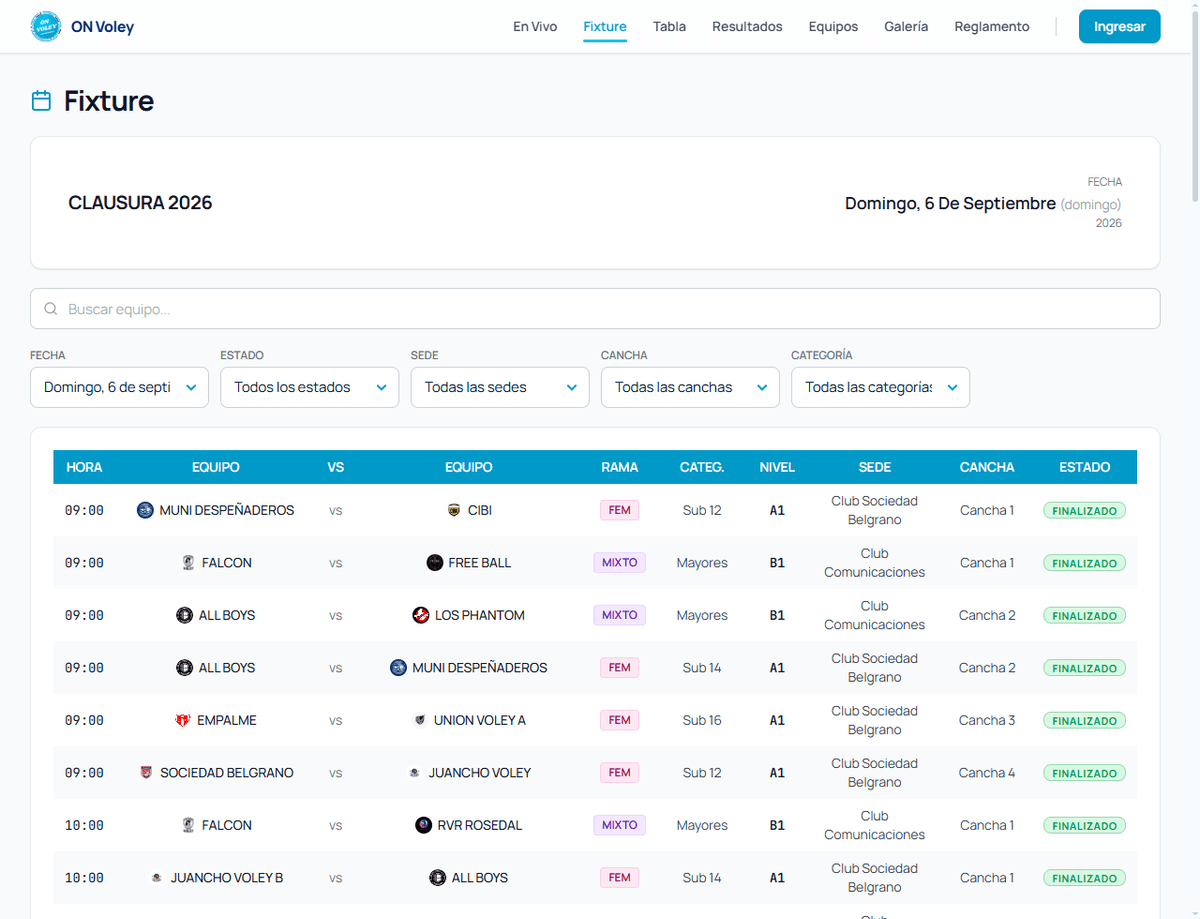Click the Ingresar button
This screenshot has width=1200, height=919.
pyautogui.click(x=1119, y=27)
